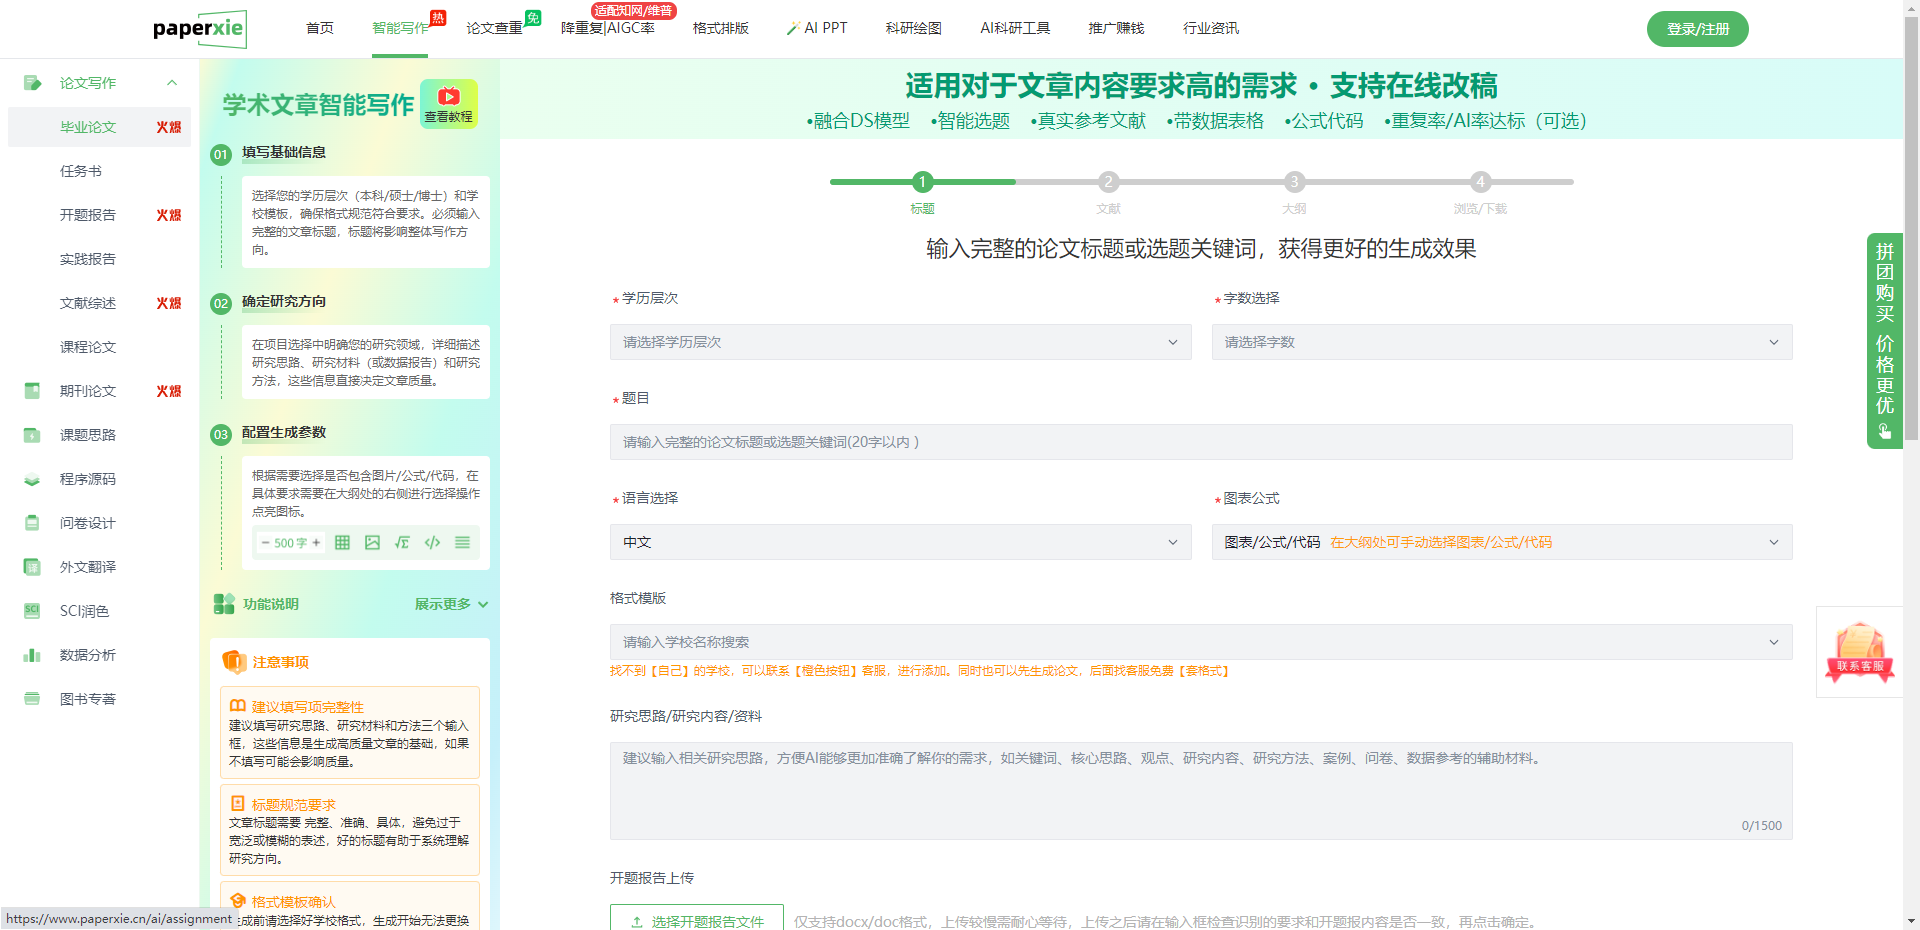This screenshot has width=1920, height=930.
Task: Open the 字数选择 dropdown
Action: pos(1501,342)
